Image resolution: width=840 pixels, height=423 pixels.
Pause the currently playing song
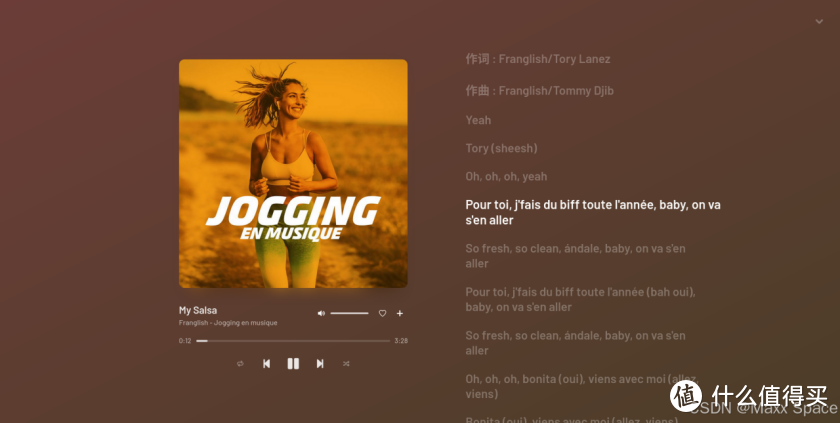(293, 364)
